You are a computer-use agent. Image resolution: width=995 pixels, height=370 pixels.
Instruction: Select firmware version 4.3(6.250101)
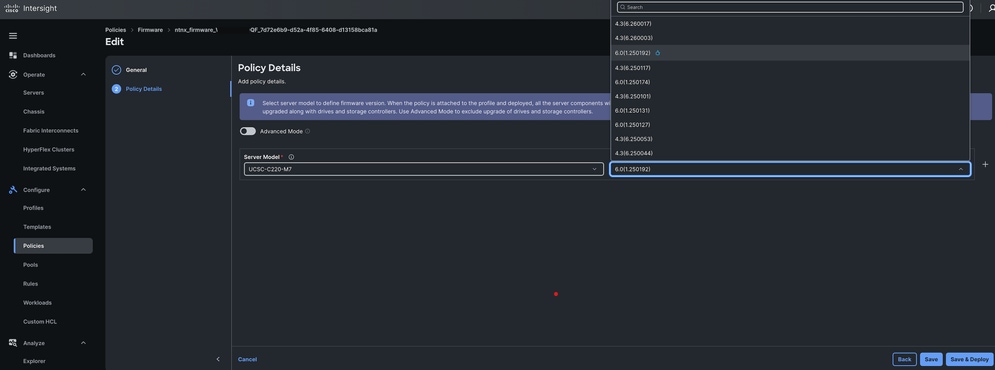click(x=790, y=96)
